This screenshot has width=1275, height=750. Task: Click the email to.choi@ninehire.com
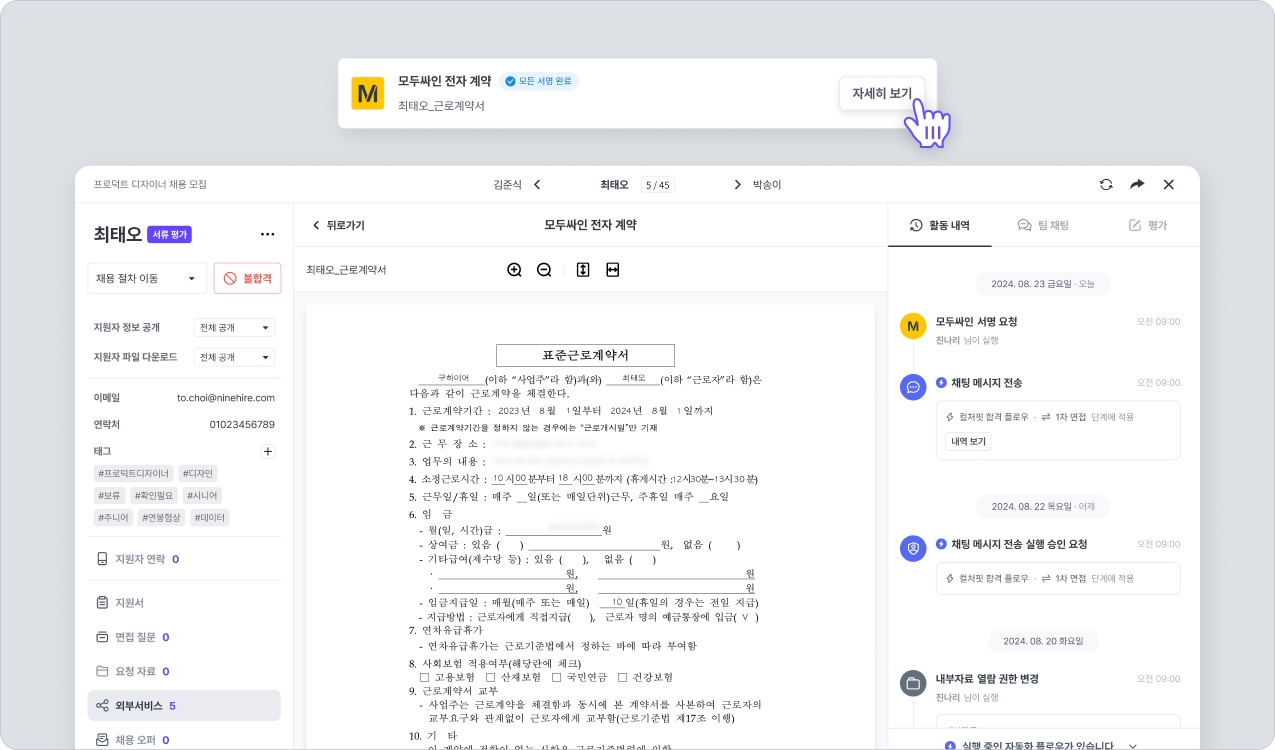(226, 397)
